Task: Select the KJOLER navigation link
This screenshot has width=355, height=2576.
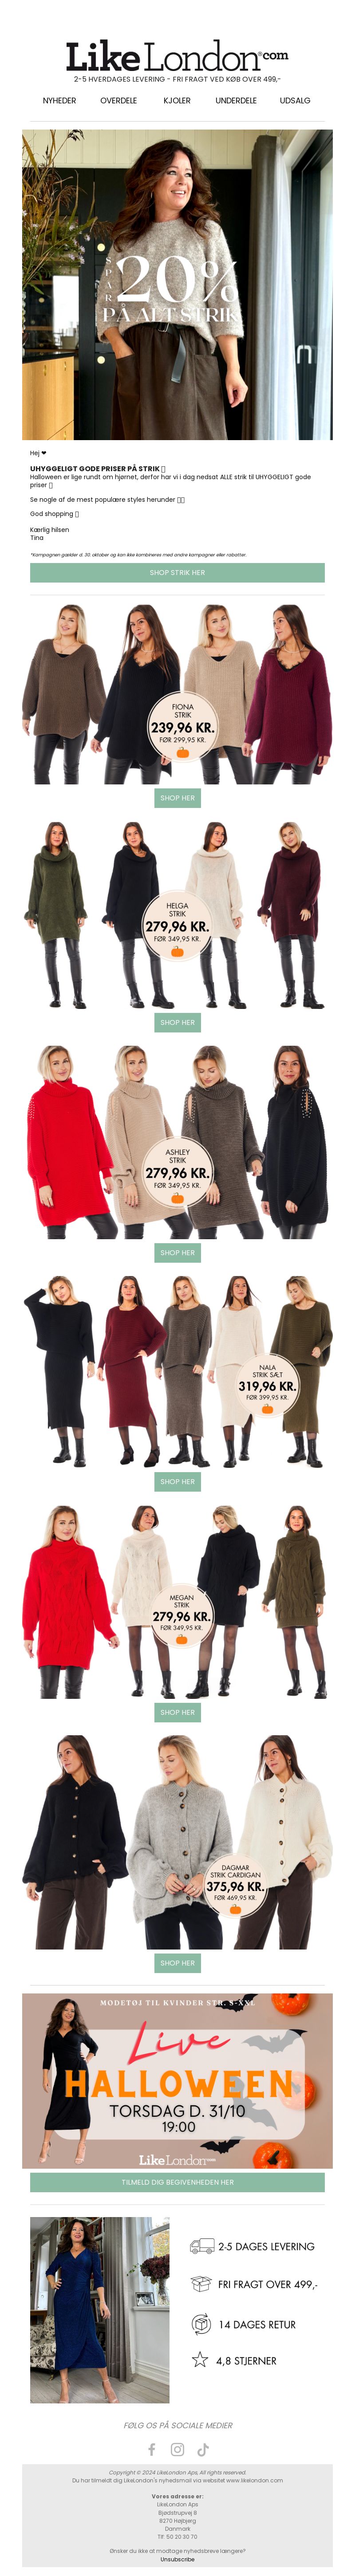Action: pos(177,101)
